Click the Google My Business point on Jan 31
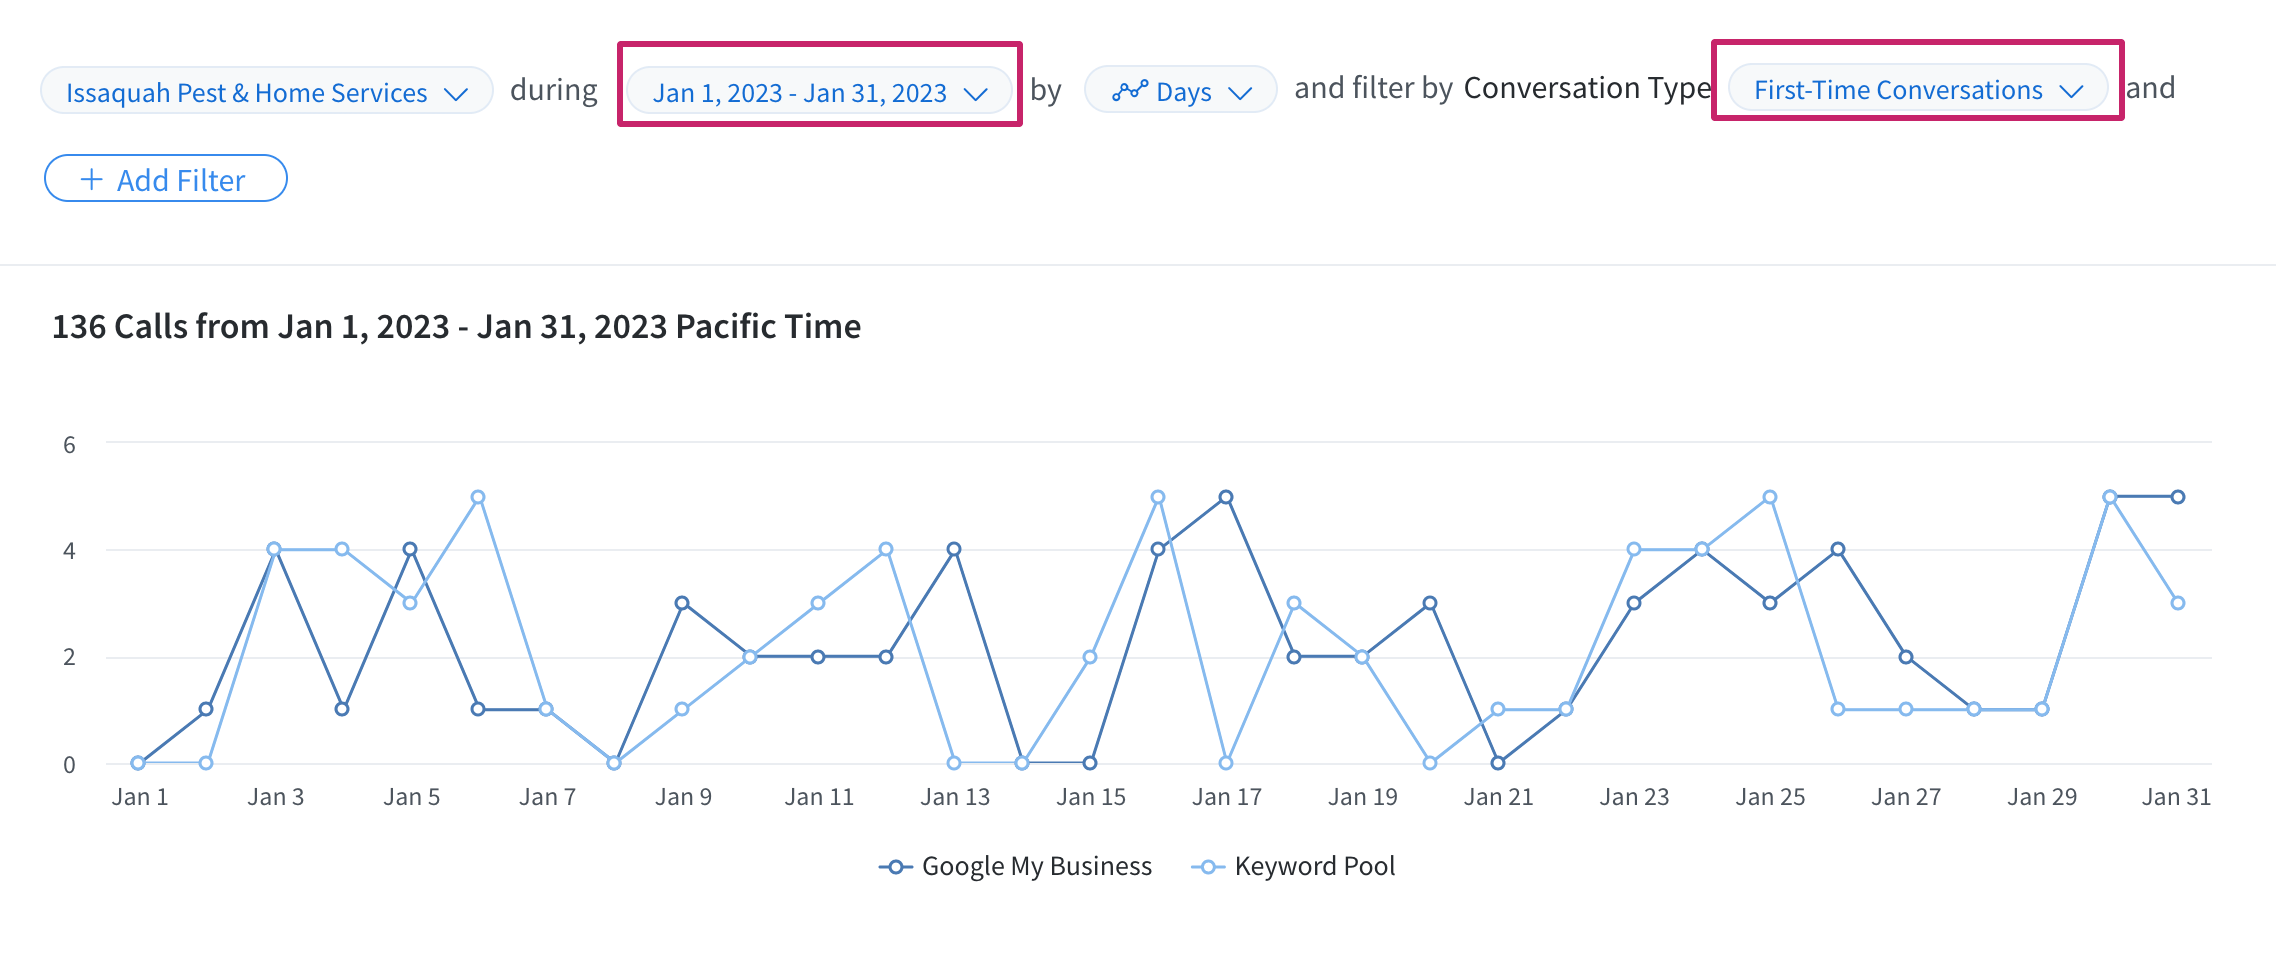 click(2178, 497)
